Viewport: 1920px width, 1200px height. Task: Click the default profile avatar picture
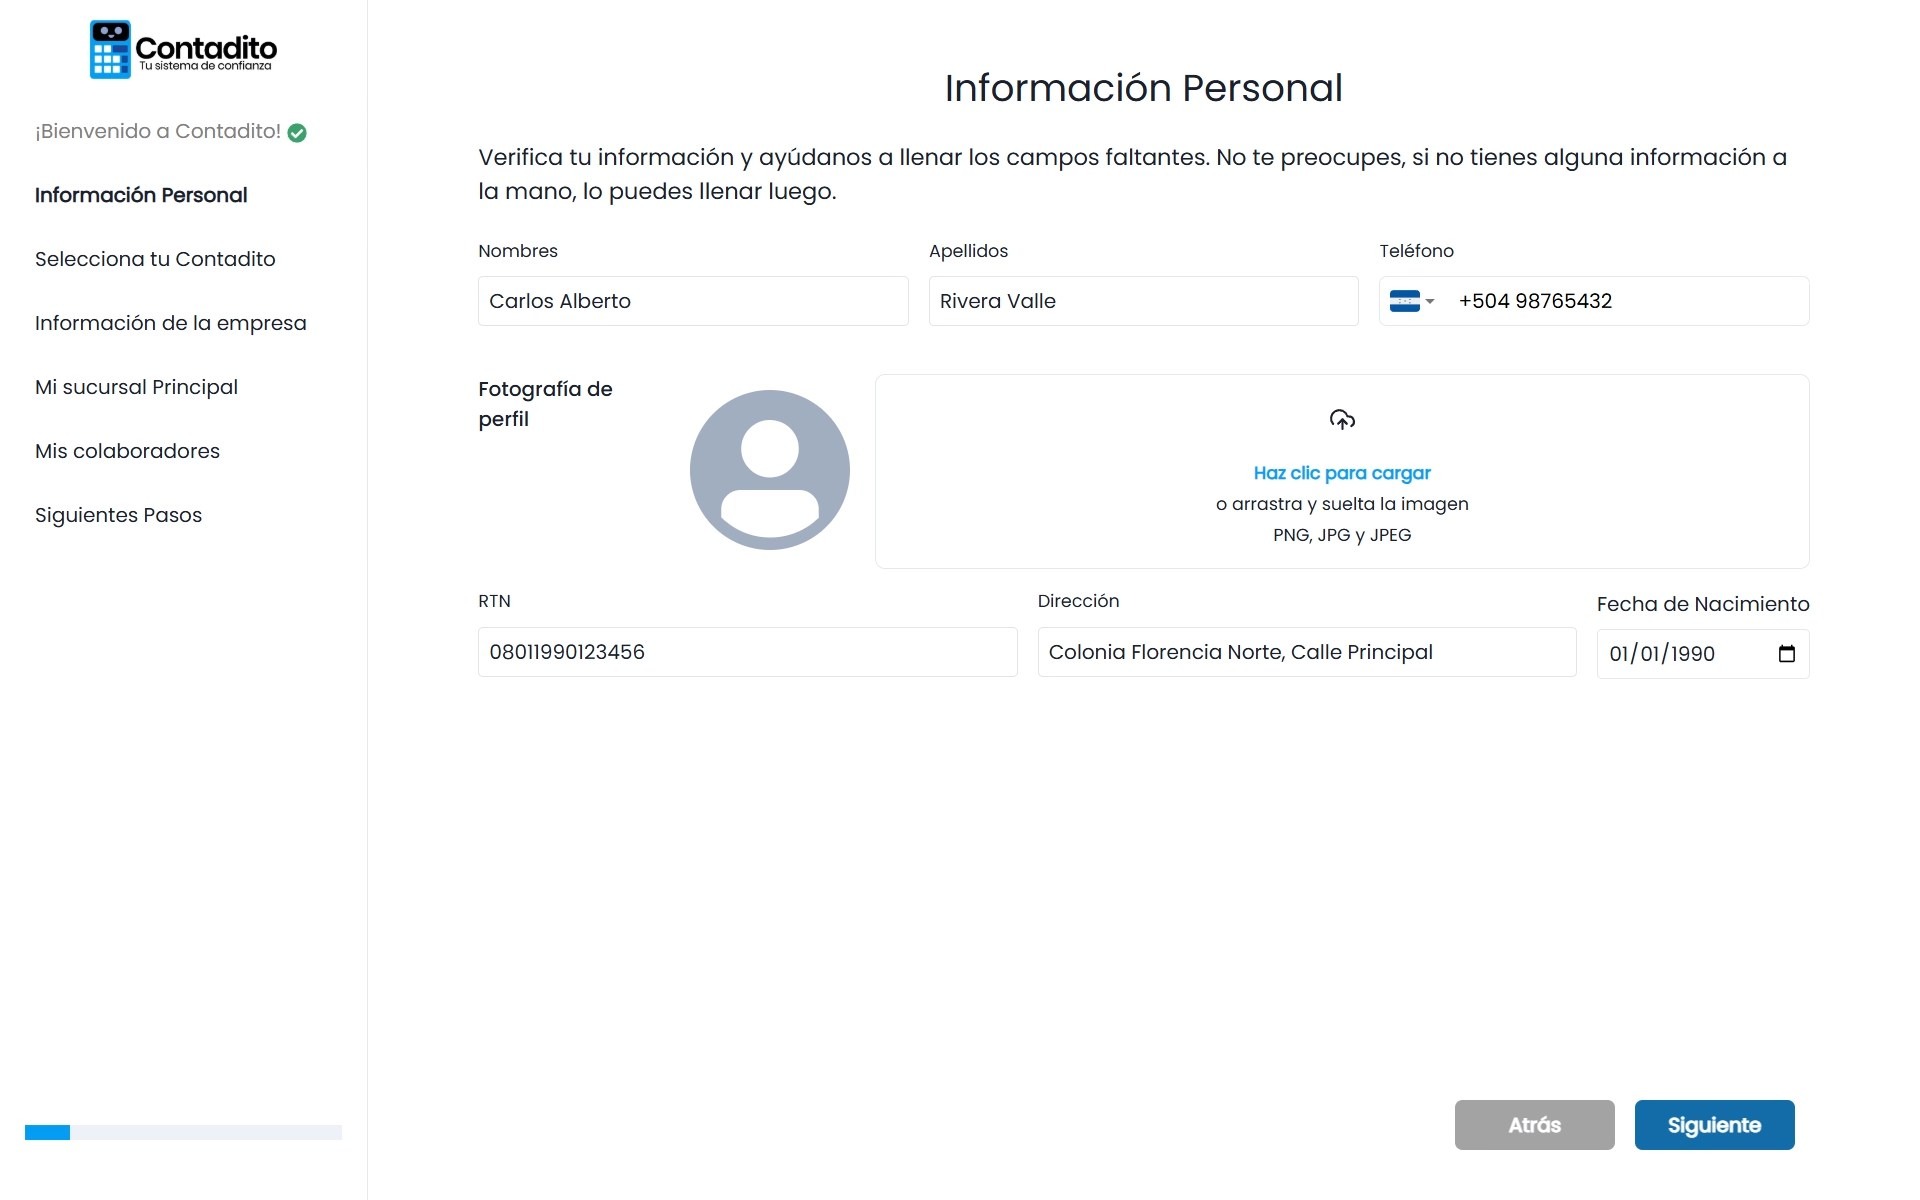770,470
